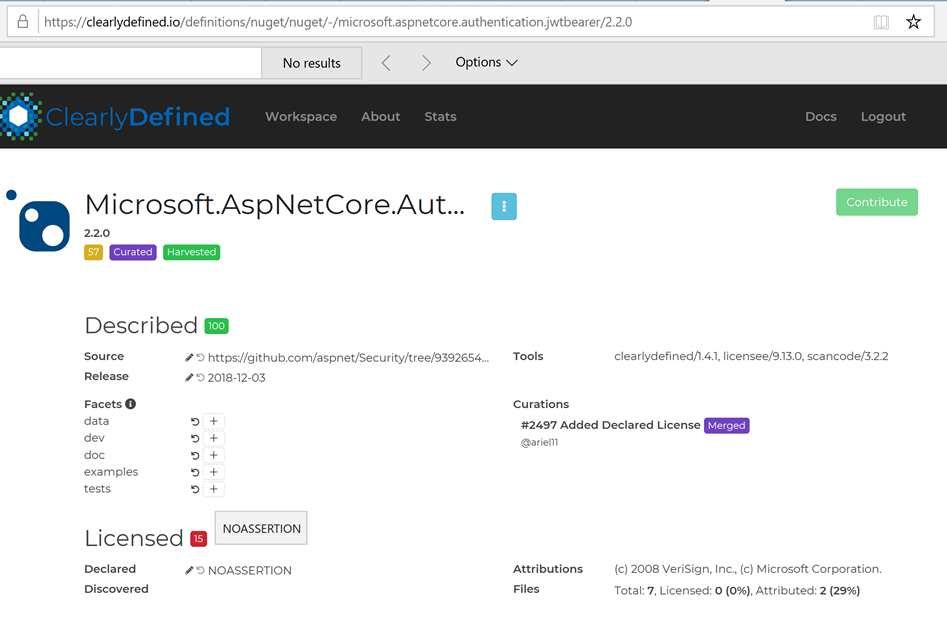Add a glob to the dev facet with plus
Viewport: 947px width, 623px height.
[214, 438]
